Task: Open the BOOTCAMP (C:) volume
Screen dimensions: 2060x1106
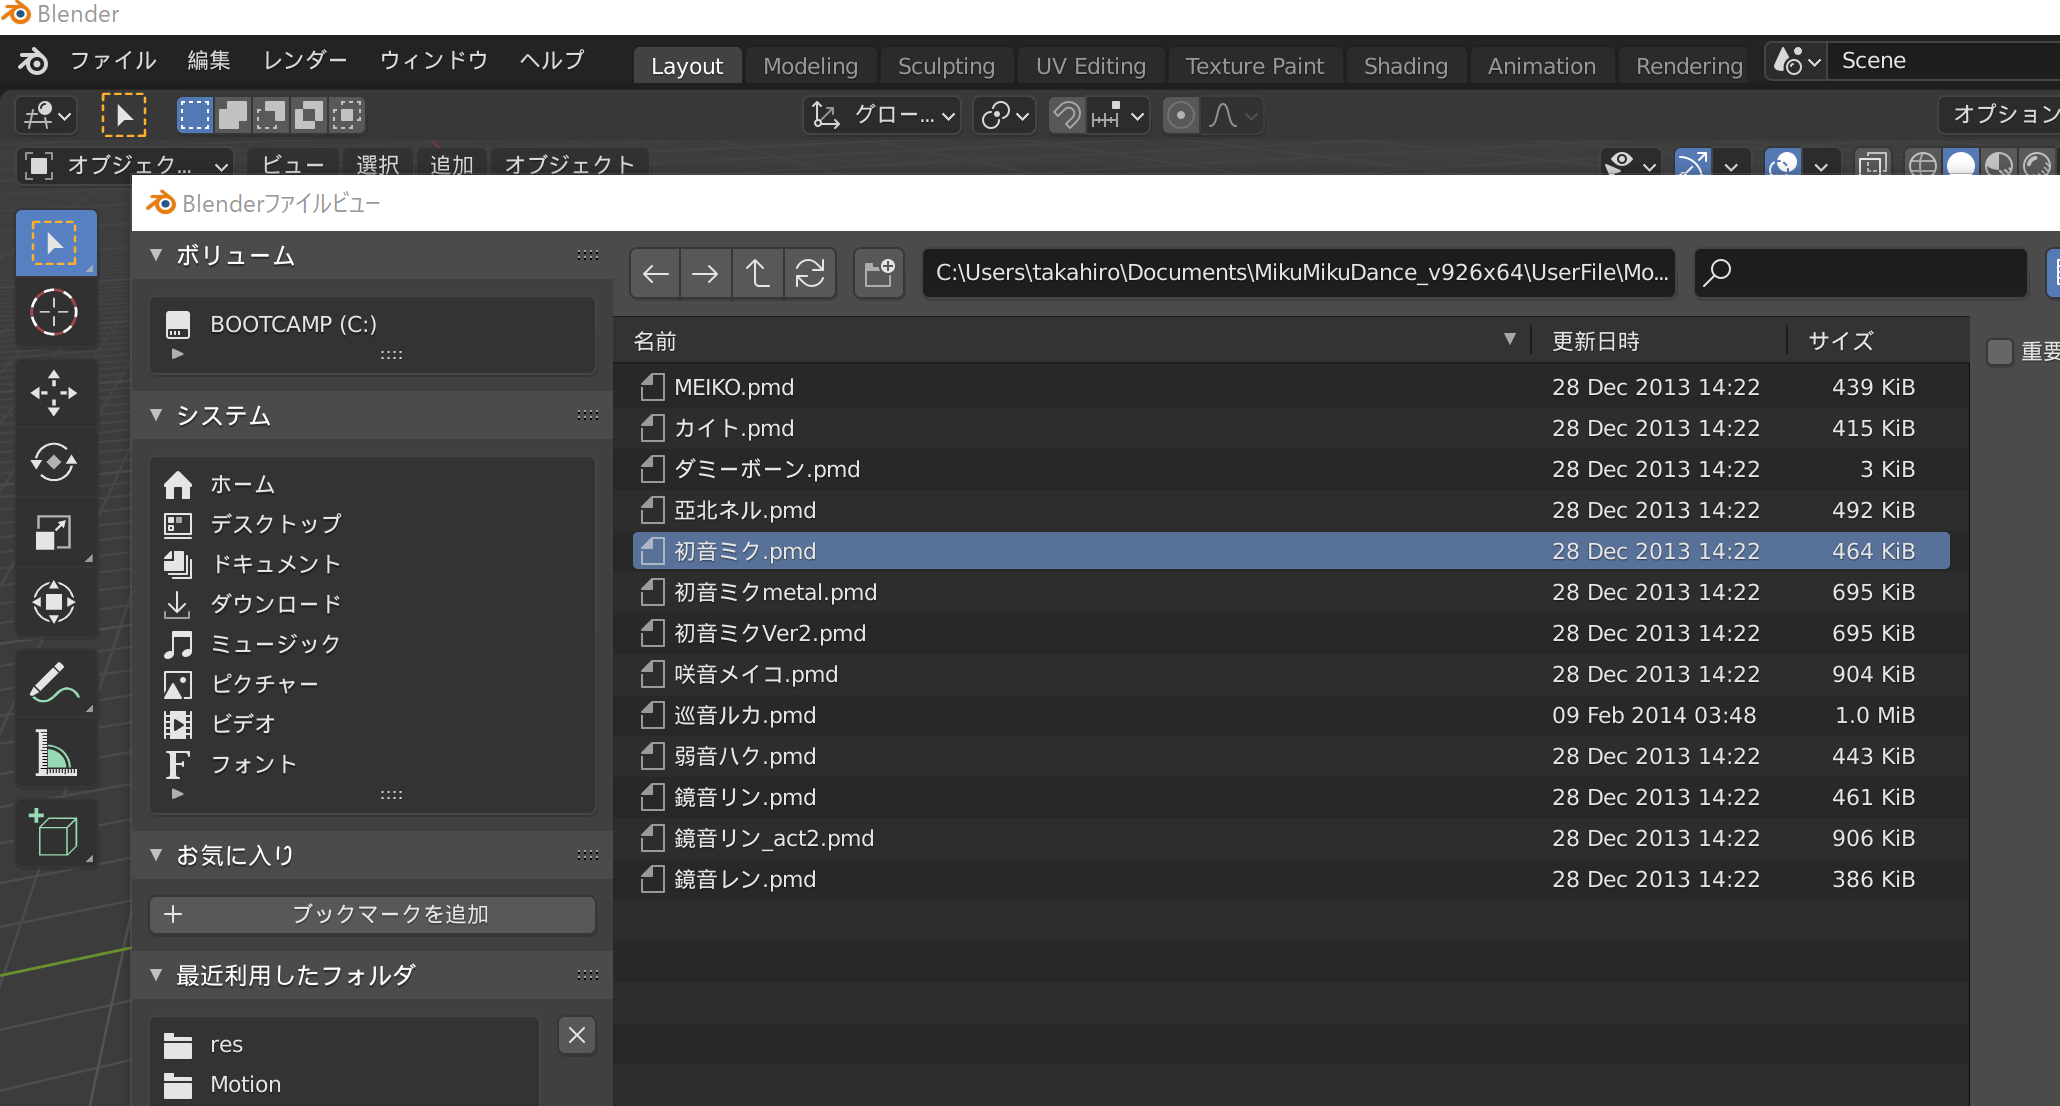Action: 372,324
